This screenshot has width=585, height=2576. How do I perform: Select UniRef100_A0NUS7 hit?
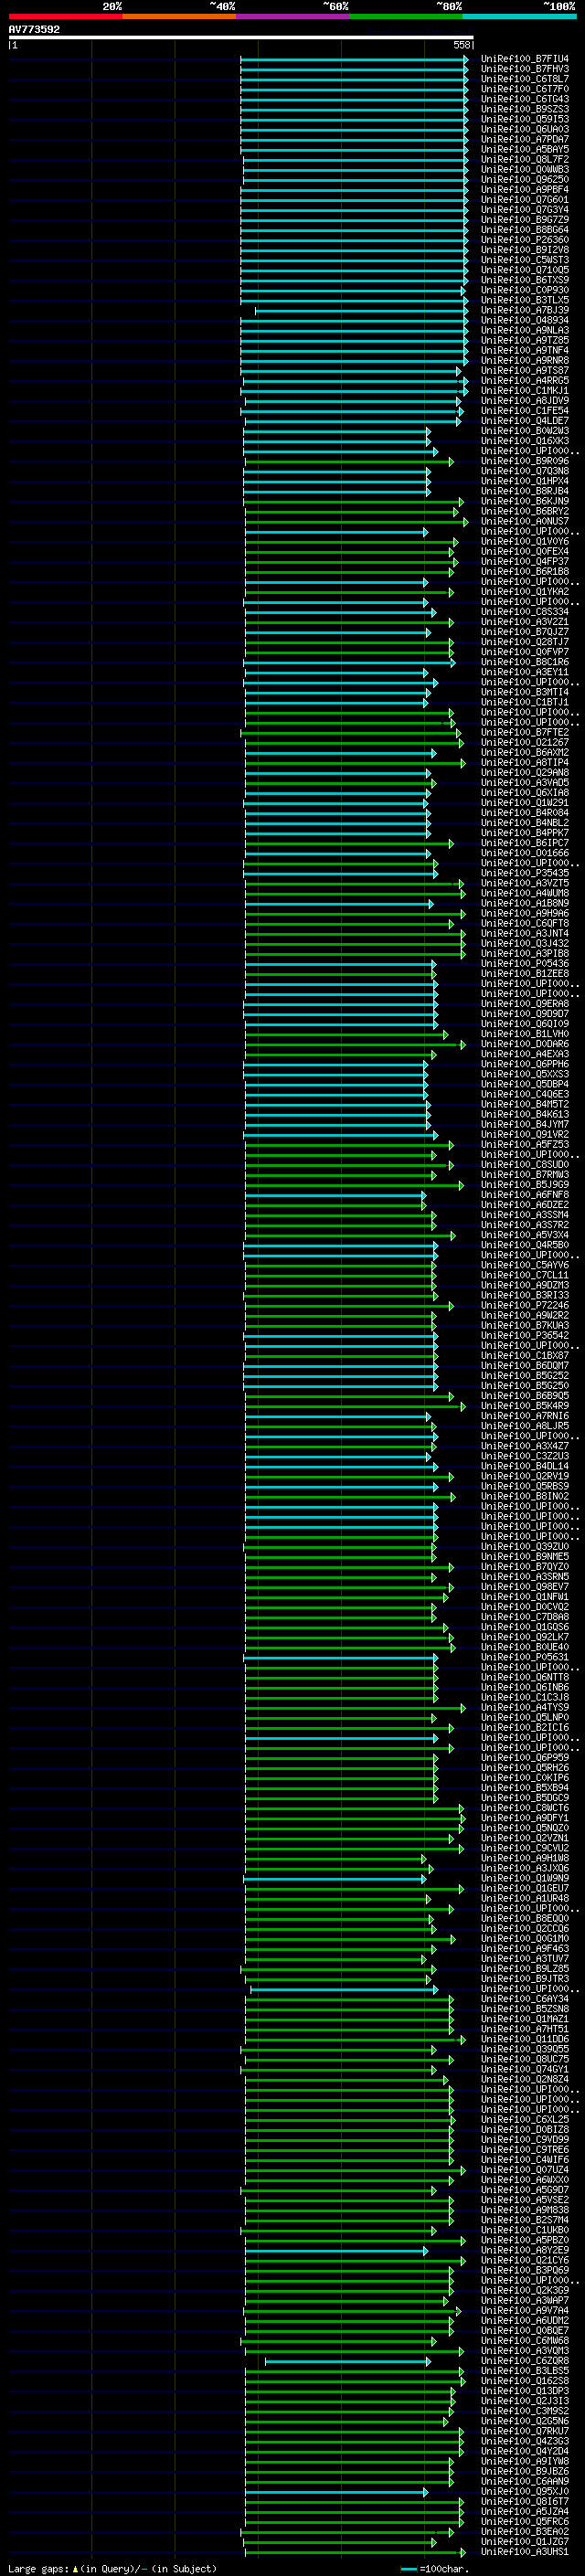point(525,522)
